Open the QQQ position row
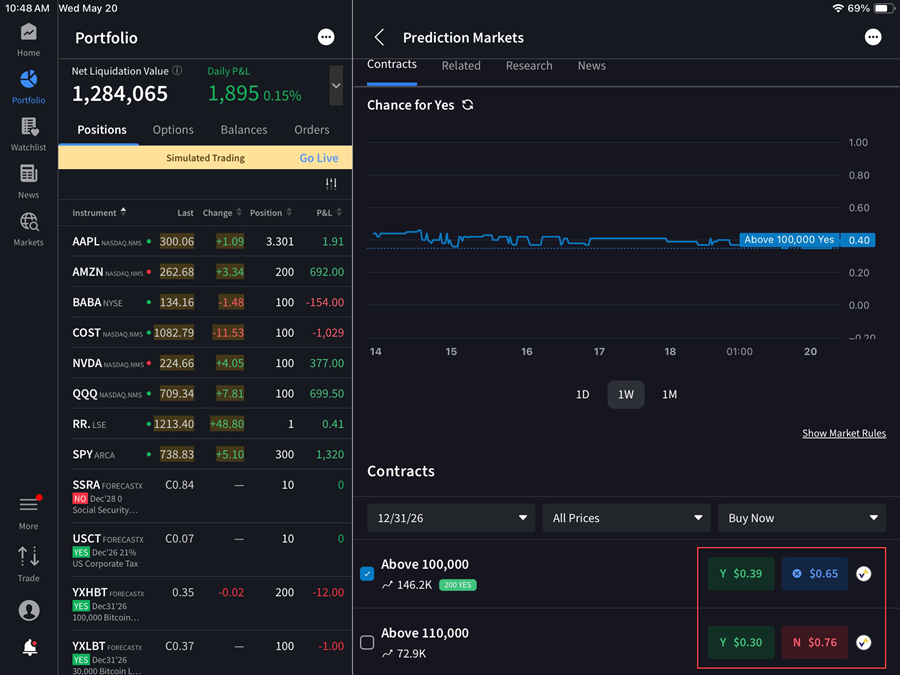Viewport: 900px width, 675px height. [x=205, y=393]
